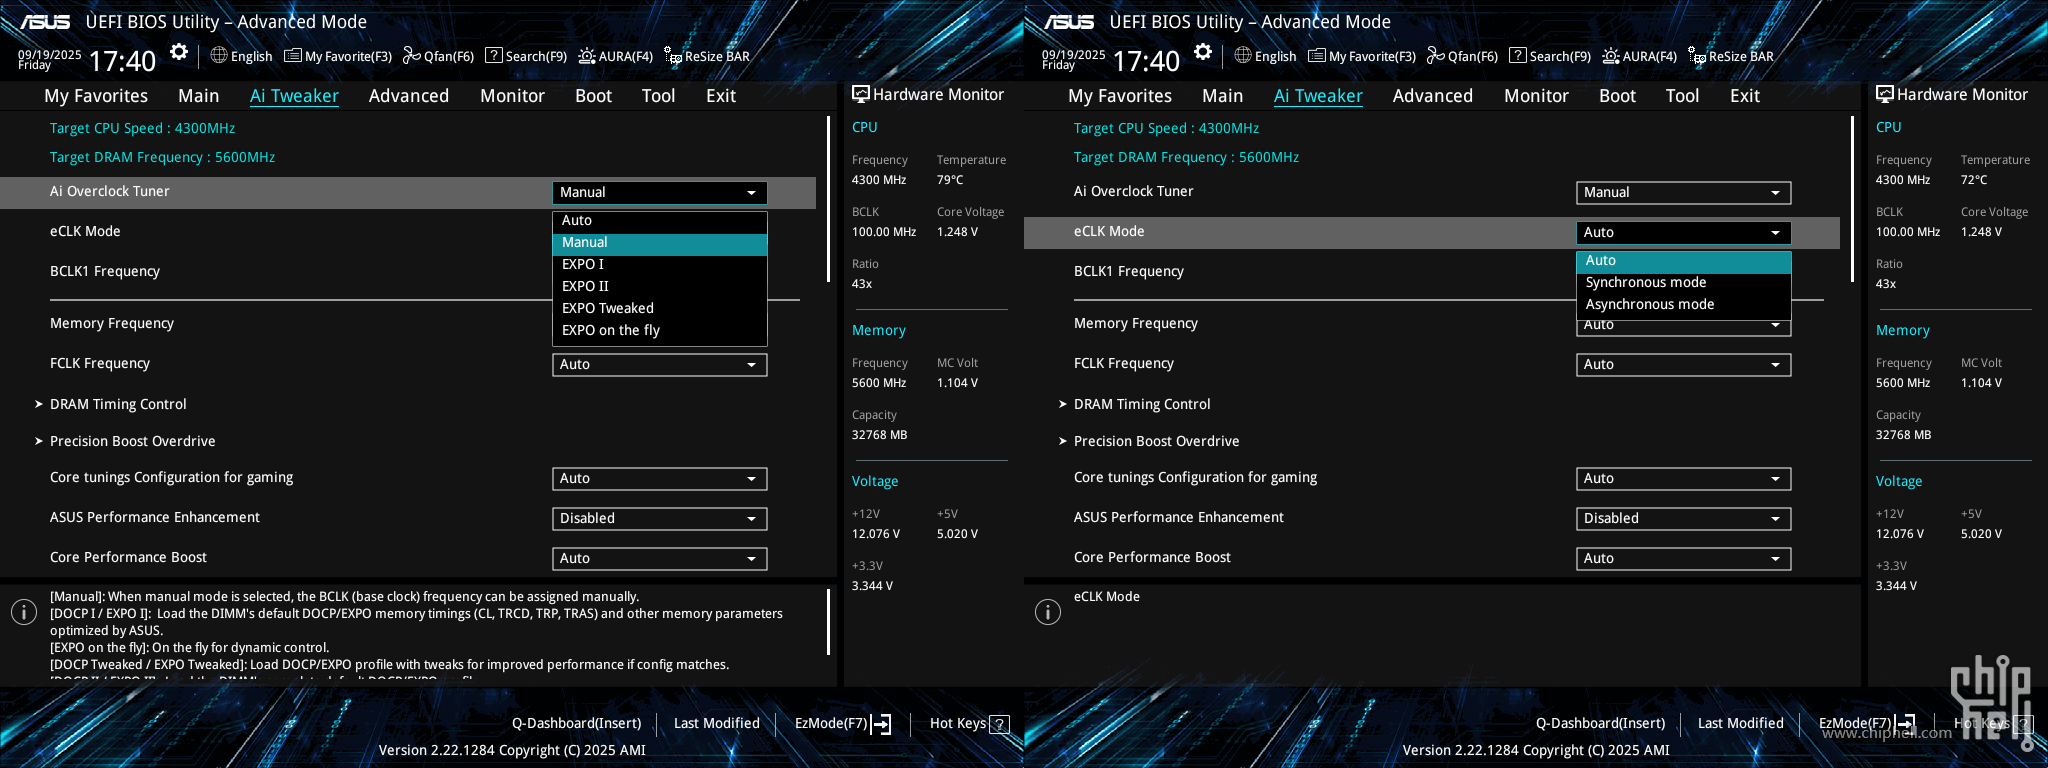This screenshot has height=768, width=2048.
Task: Open eCLK Mode dropdown in right window
Action: pos(1684,233)
